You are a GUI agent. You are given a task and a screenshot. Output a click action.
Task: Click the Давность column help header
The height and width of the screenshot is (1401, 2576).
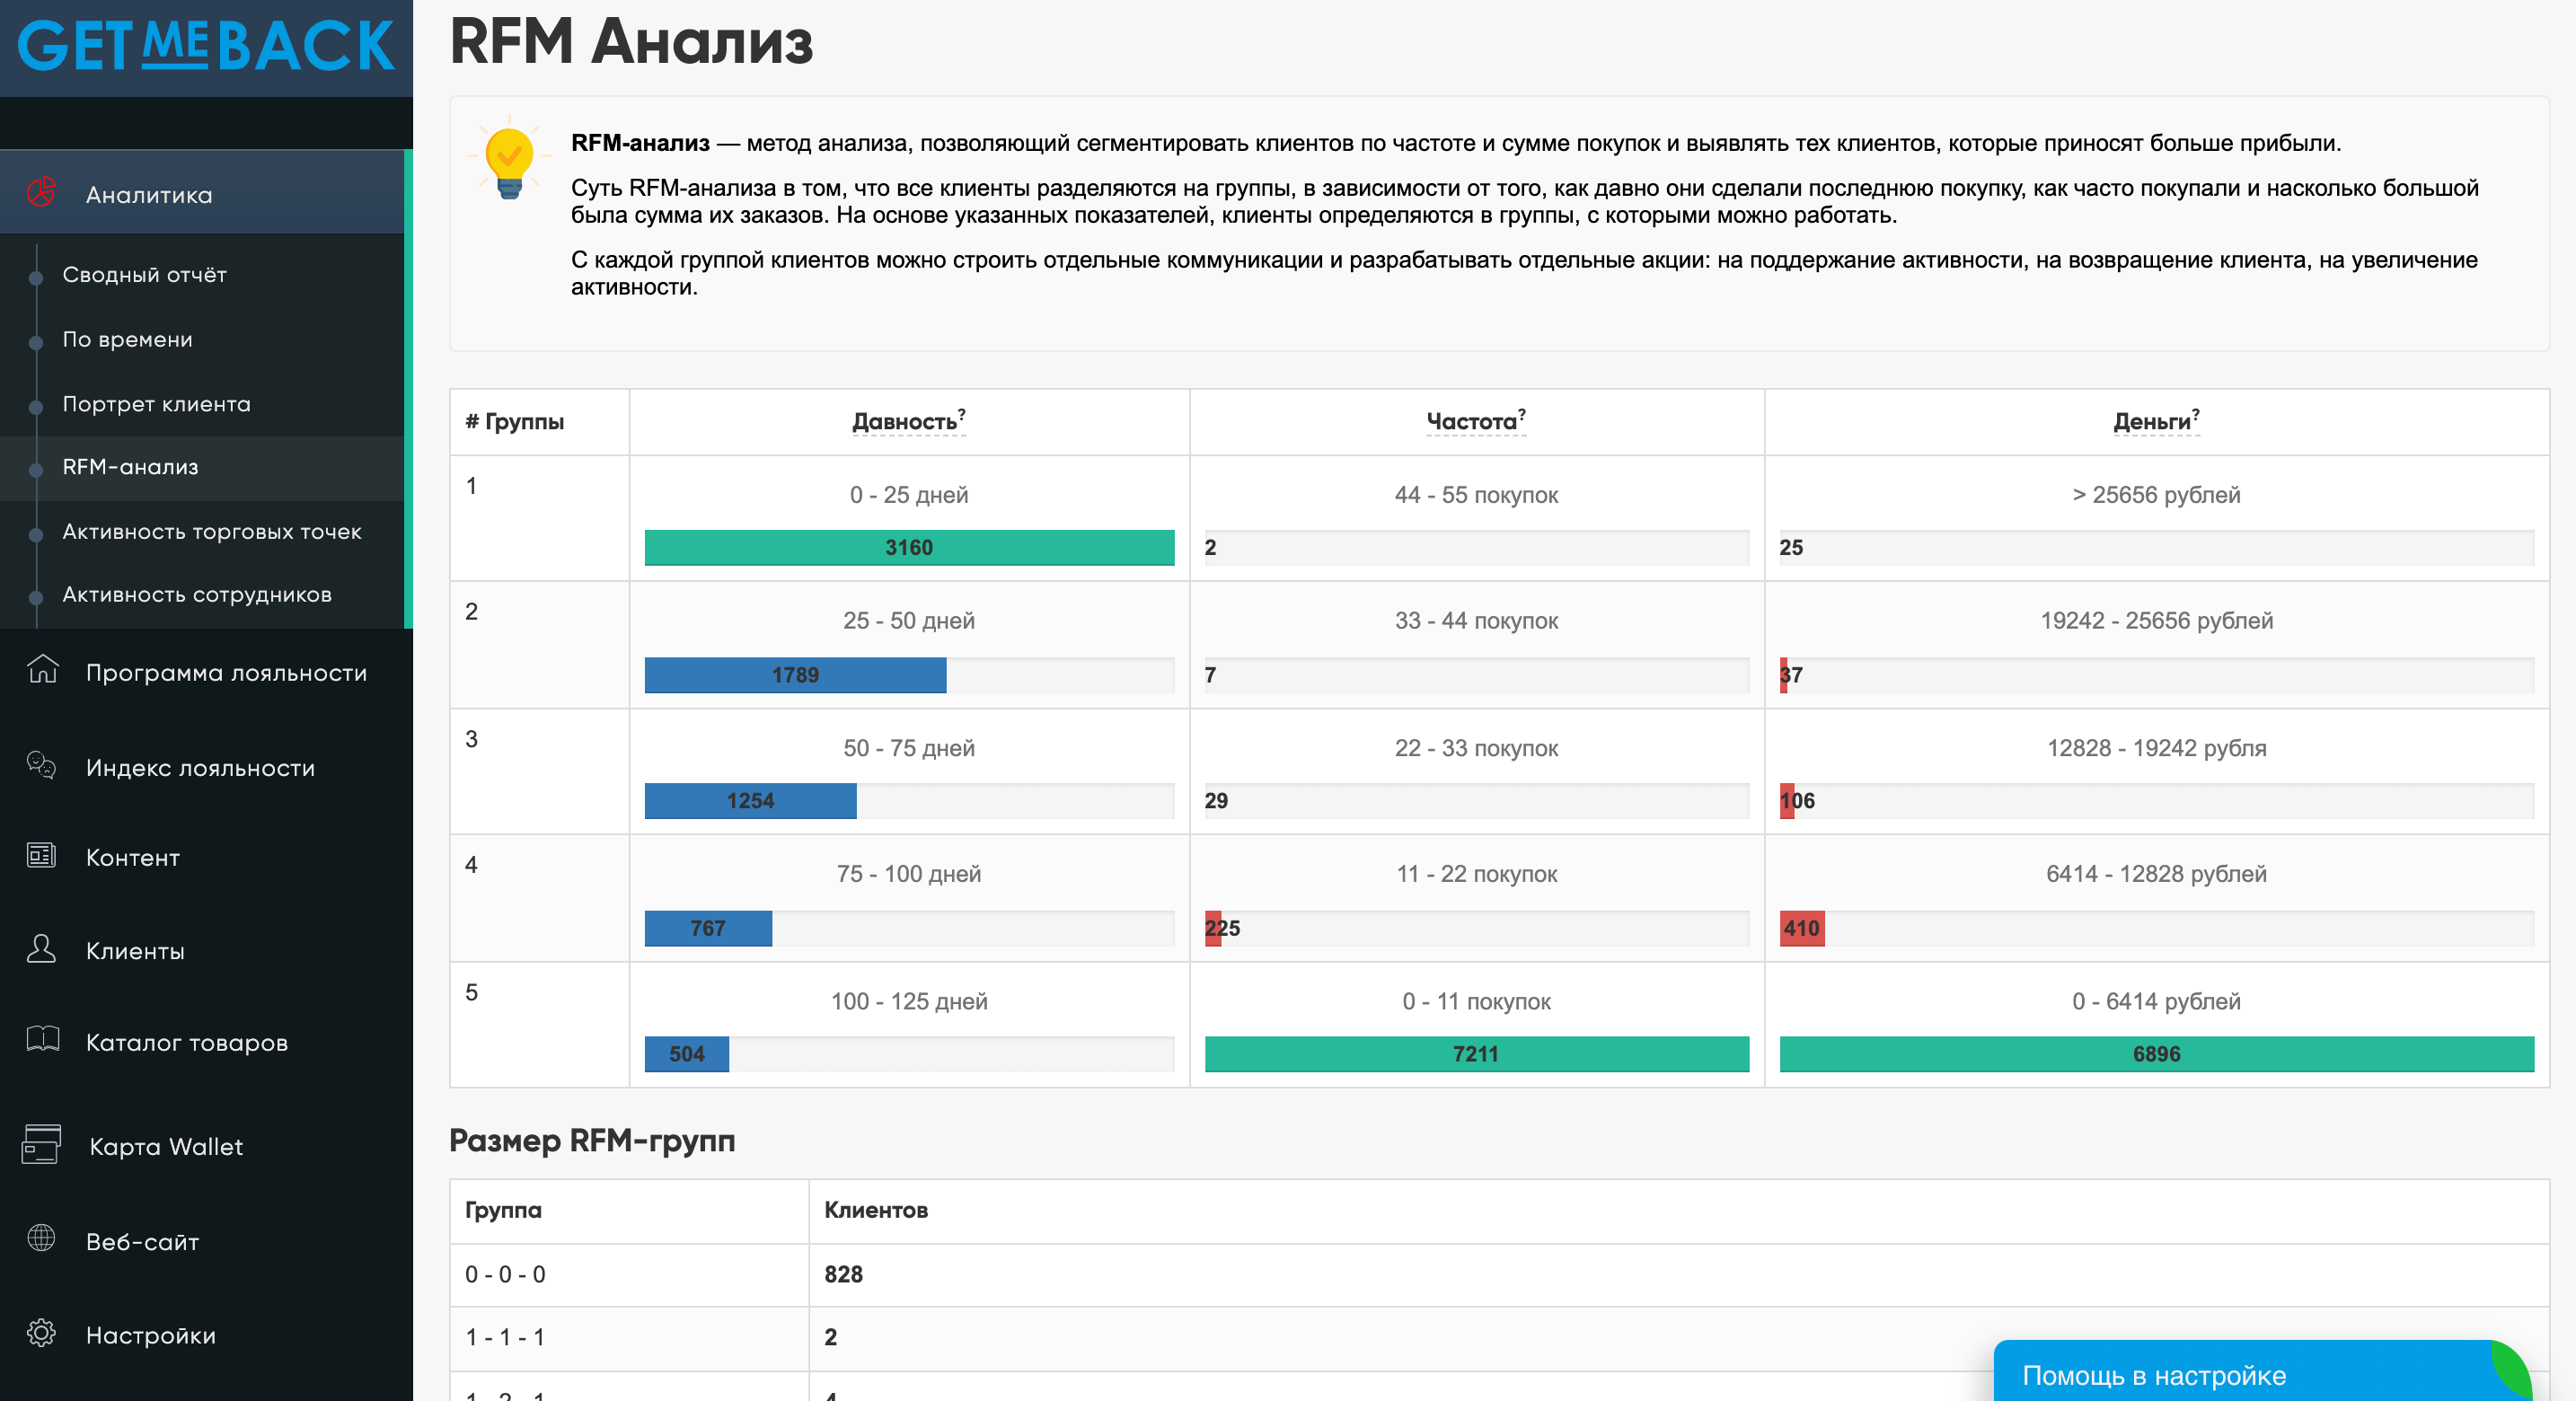(x=908, y=421)
